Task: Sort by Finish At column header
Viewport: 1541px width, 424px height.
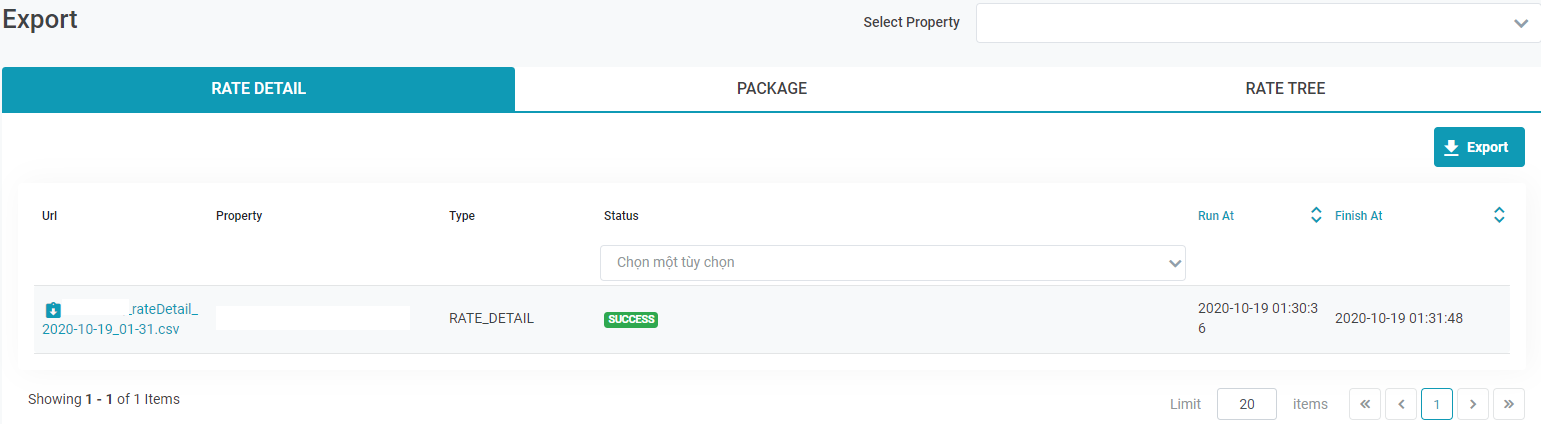Action: coord(1358,216)
